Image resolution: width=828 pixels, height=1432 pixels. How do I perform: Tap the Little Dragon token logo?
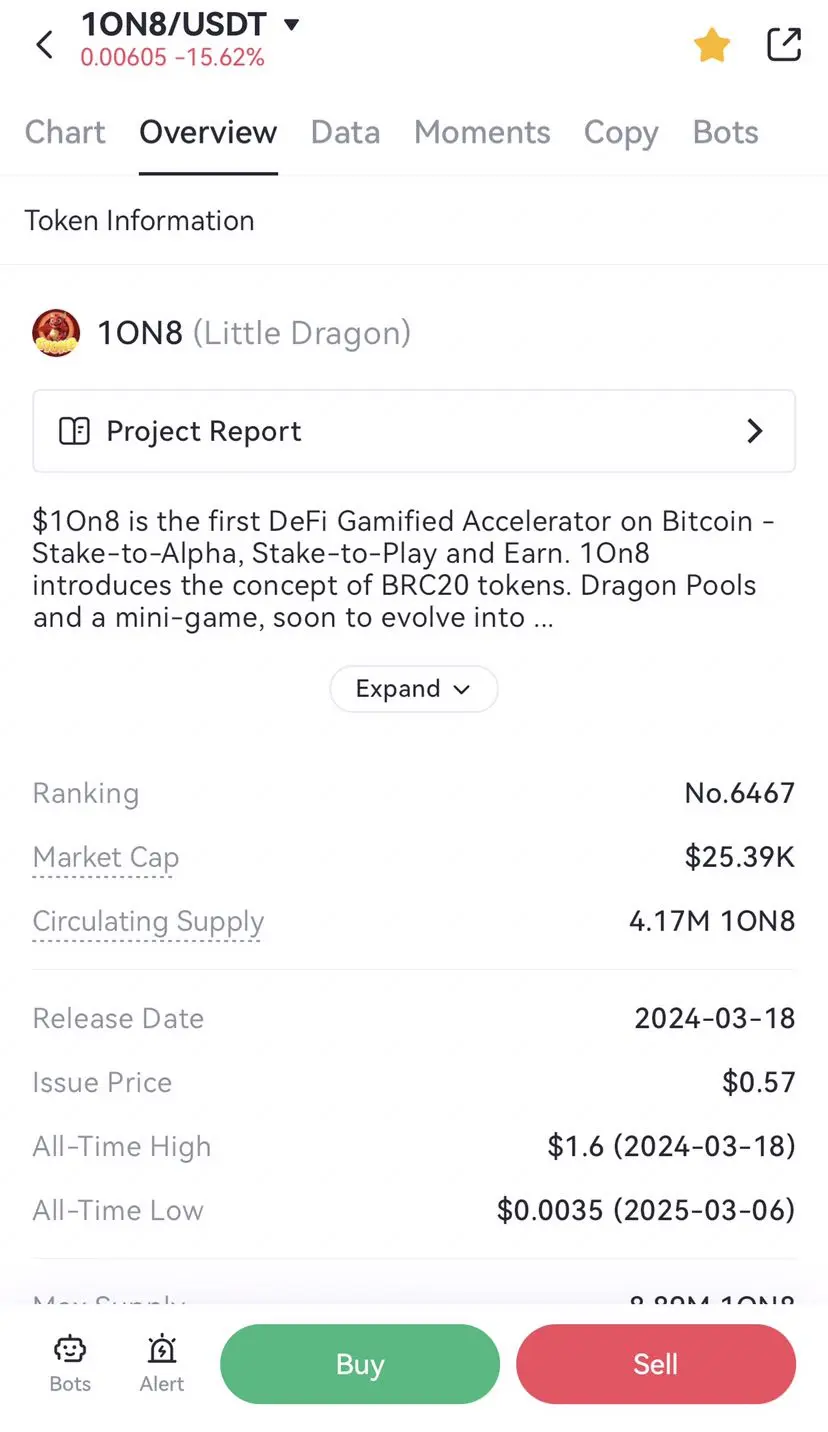[x=56, y=333]
